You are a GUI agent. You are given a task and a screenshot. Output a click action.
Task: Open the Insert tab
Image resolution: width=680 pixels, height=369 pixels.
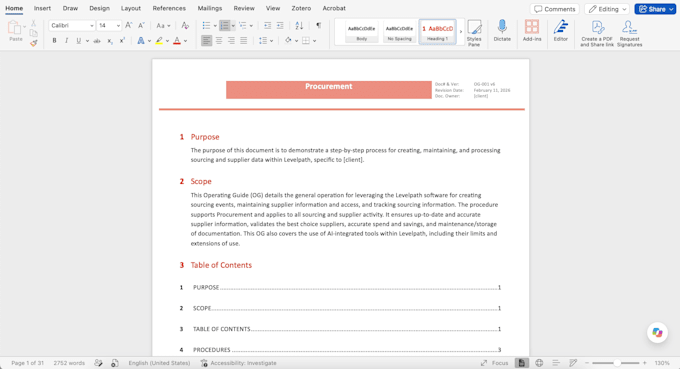(x=42, y=8)
